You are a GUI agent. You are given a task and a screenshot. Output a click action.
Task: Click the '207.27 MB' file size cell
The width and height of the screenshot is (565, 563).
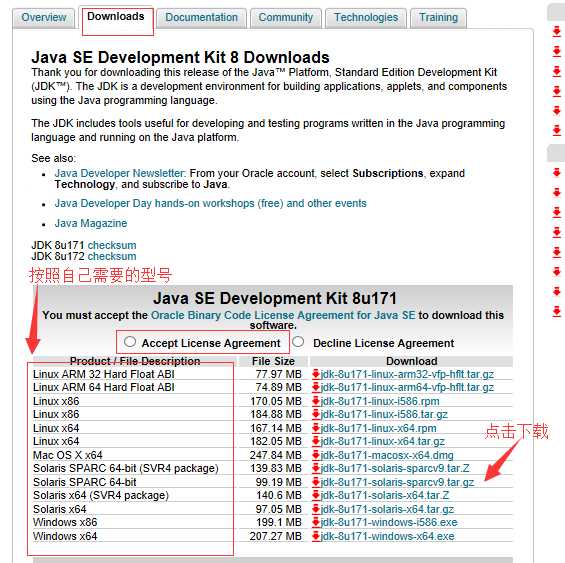click(x=276, y=536)
